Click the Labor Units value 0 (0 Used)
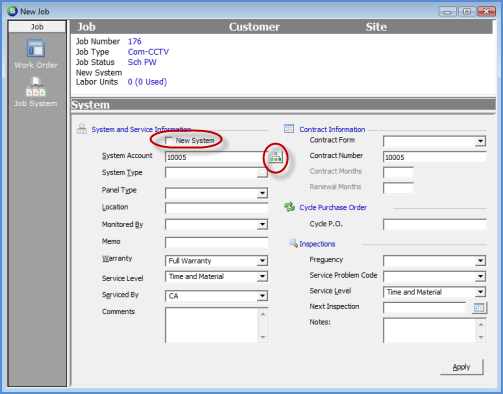503x394 pixels. [x=147, y=82]
